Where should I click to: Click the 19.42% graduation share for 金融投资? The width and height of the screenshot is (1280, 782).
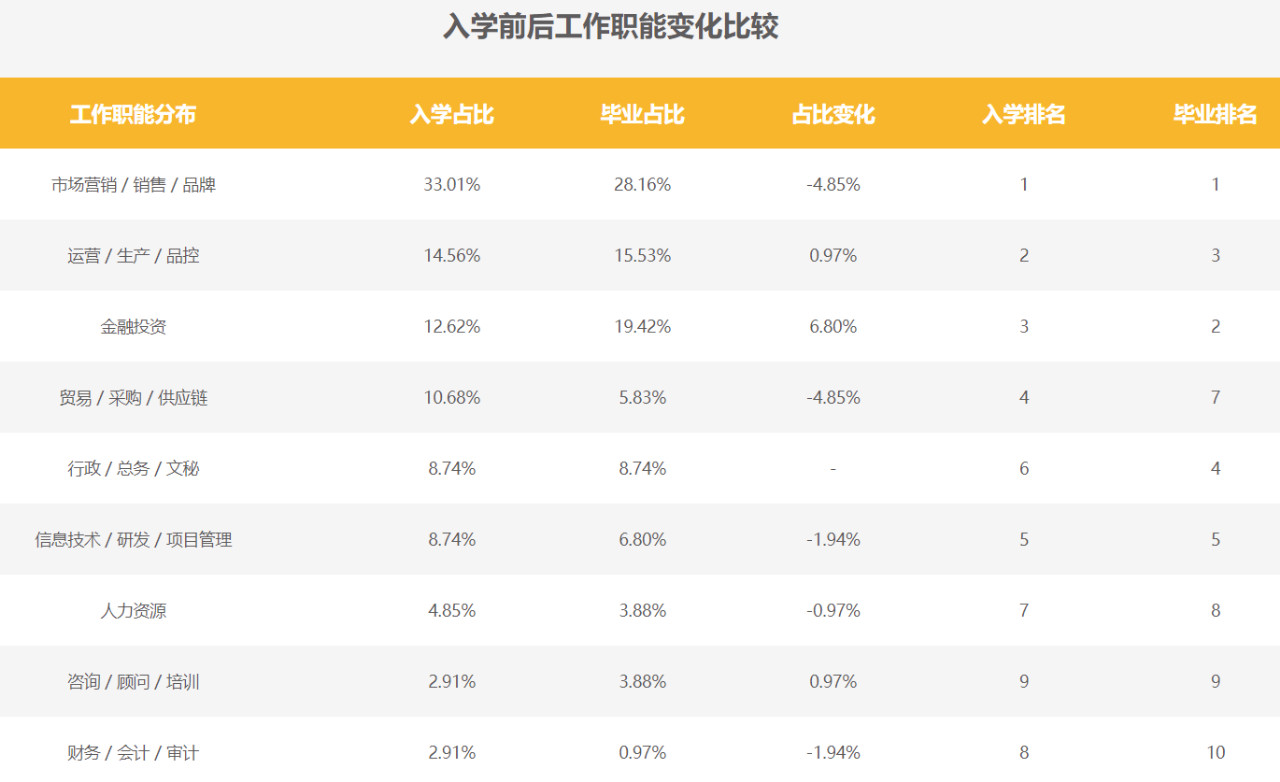click(642, 327)
